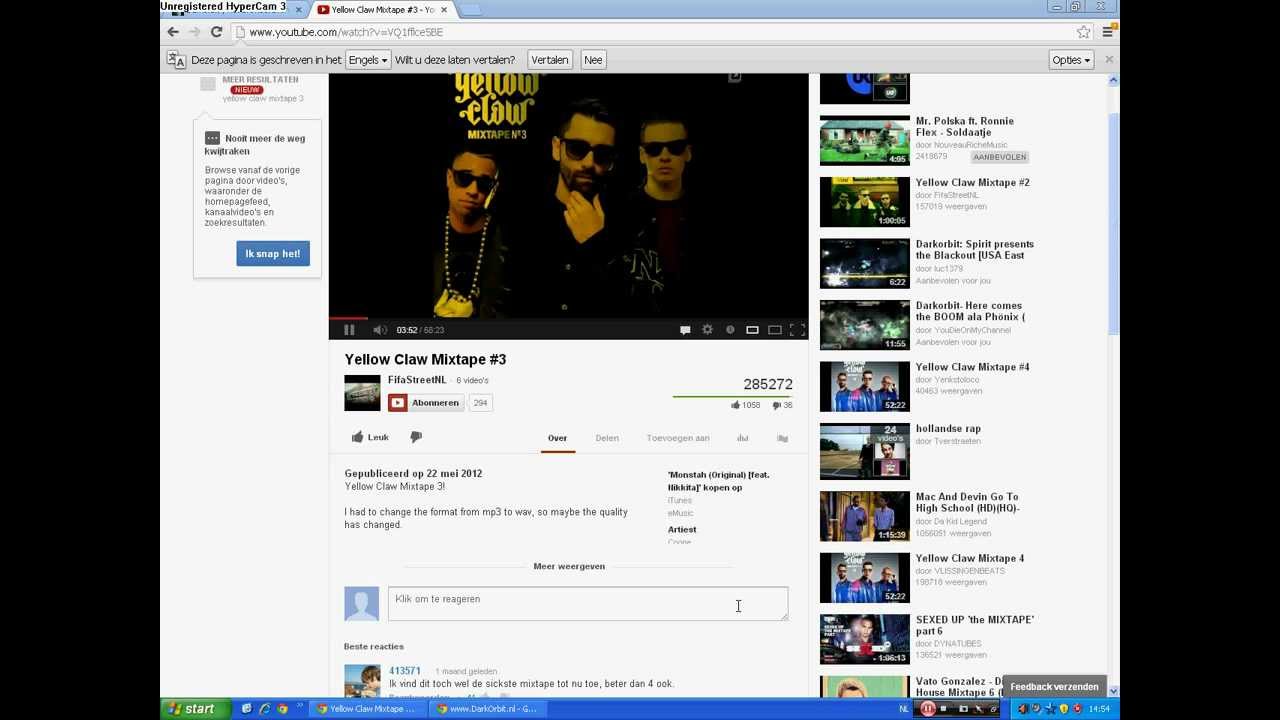Mute the video player volume
The image size is (1280, 720).
tap(379, 330)
